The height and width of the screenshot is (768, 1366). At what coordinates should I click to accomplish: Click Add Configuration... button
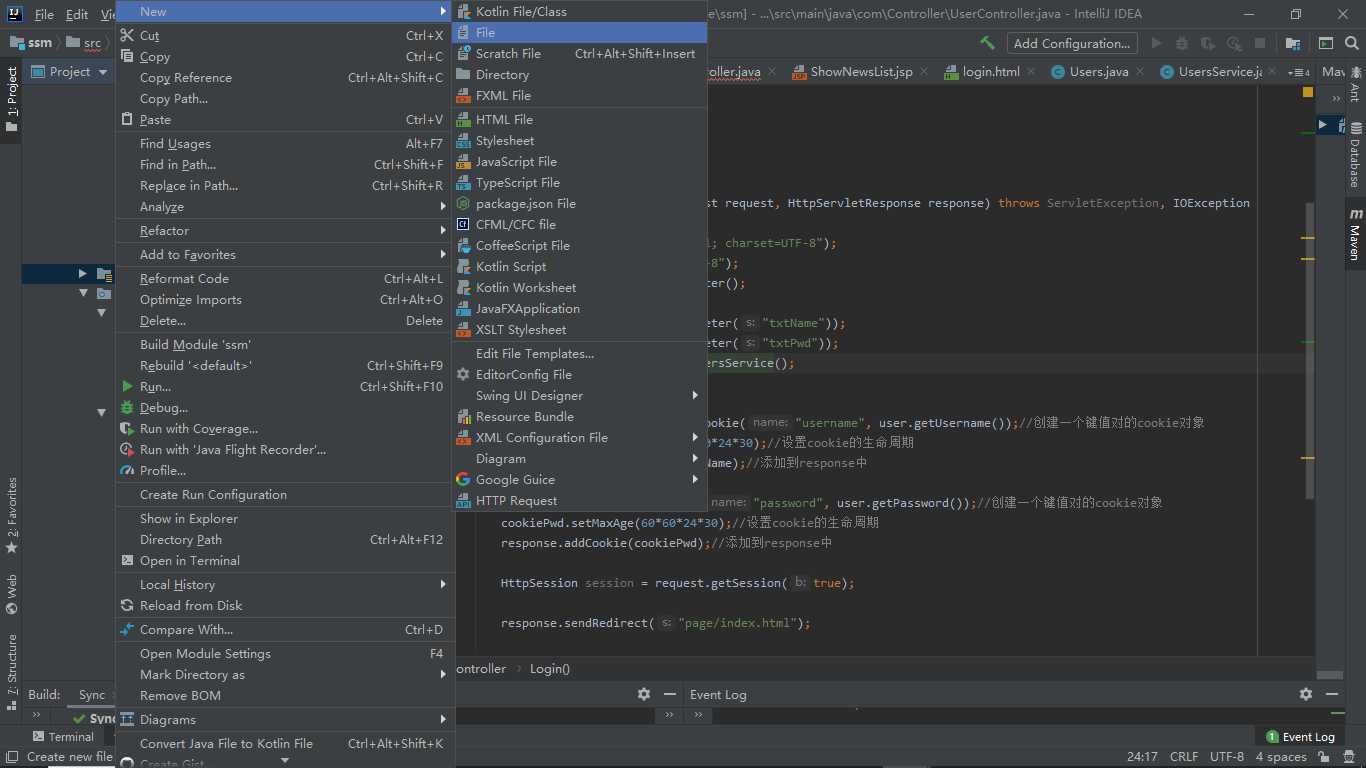click(x=1071, y=43)
